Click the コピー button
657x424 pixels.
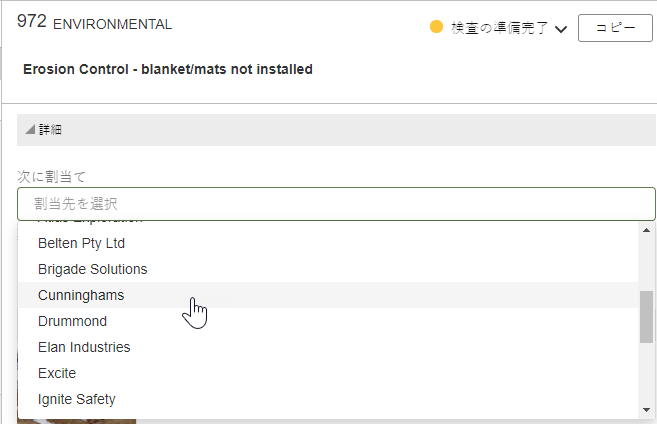[x=615, y=28]
